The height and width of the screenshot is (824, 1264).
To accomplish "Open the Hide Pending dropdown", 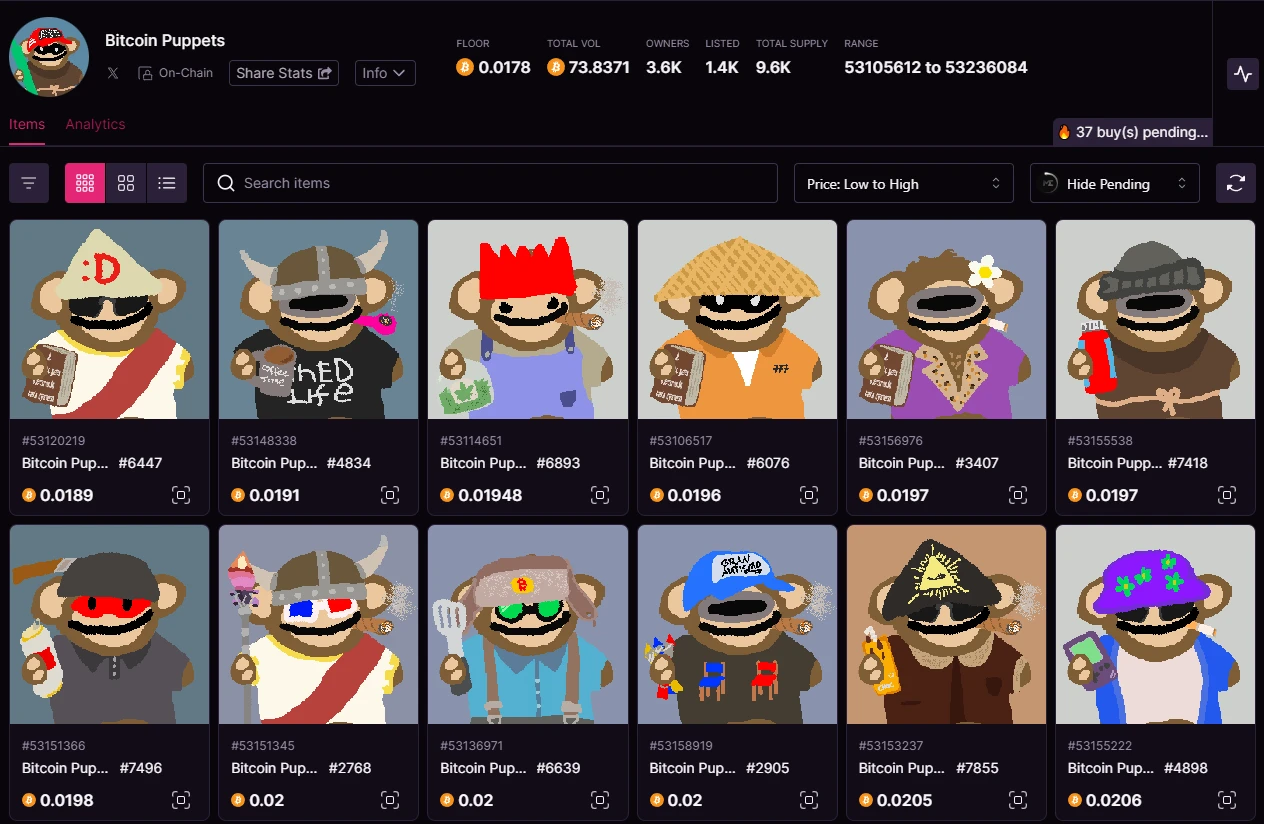I will [1115, 183].
